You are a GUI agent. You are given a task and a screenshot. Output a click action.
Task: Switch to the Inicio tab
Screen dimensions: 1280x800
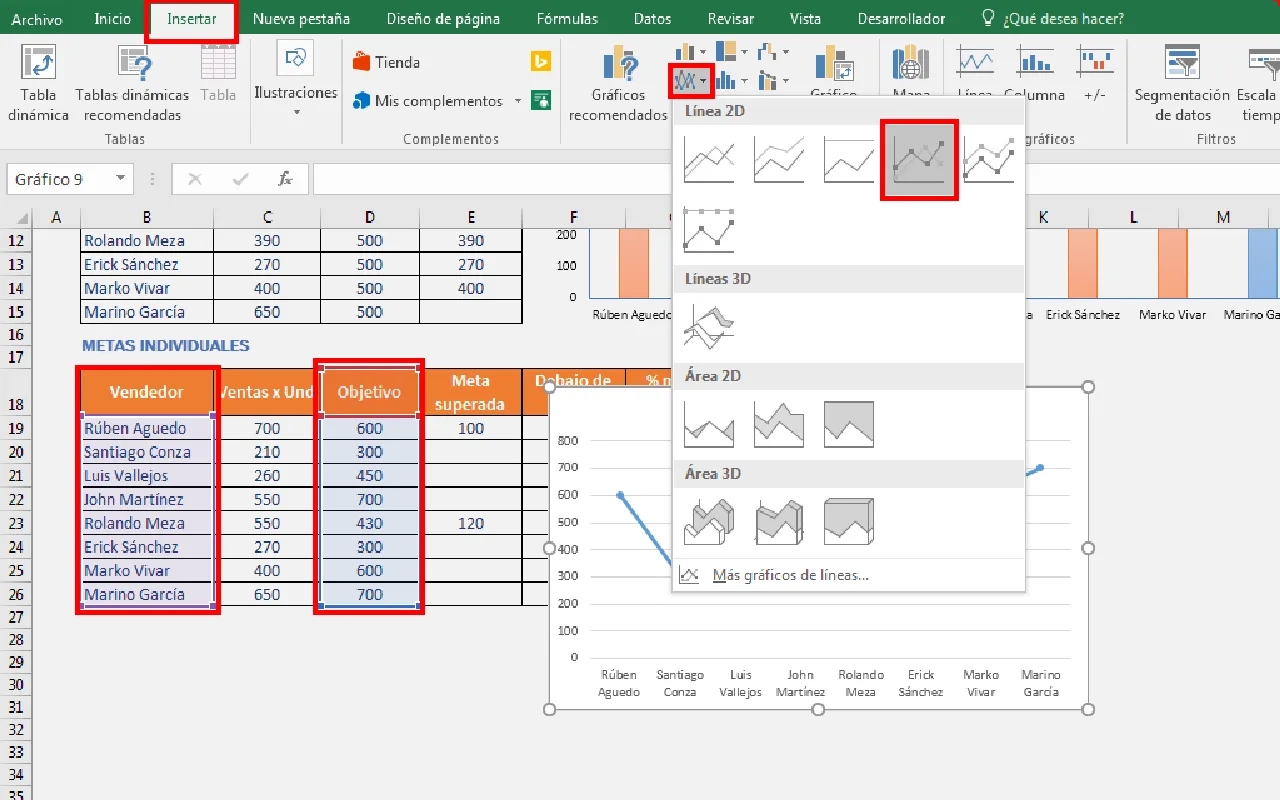112,19
